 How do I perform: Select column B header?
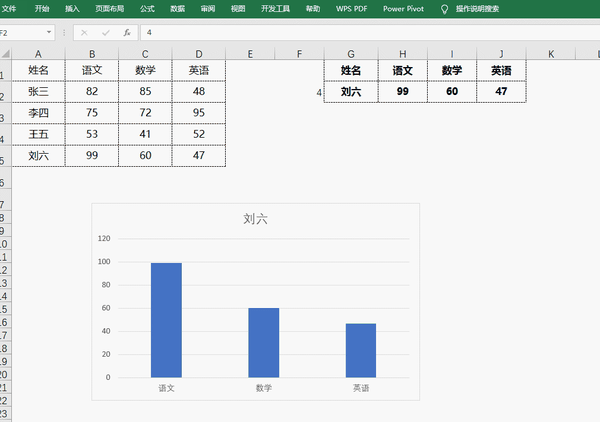92,54
